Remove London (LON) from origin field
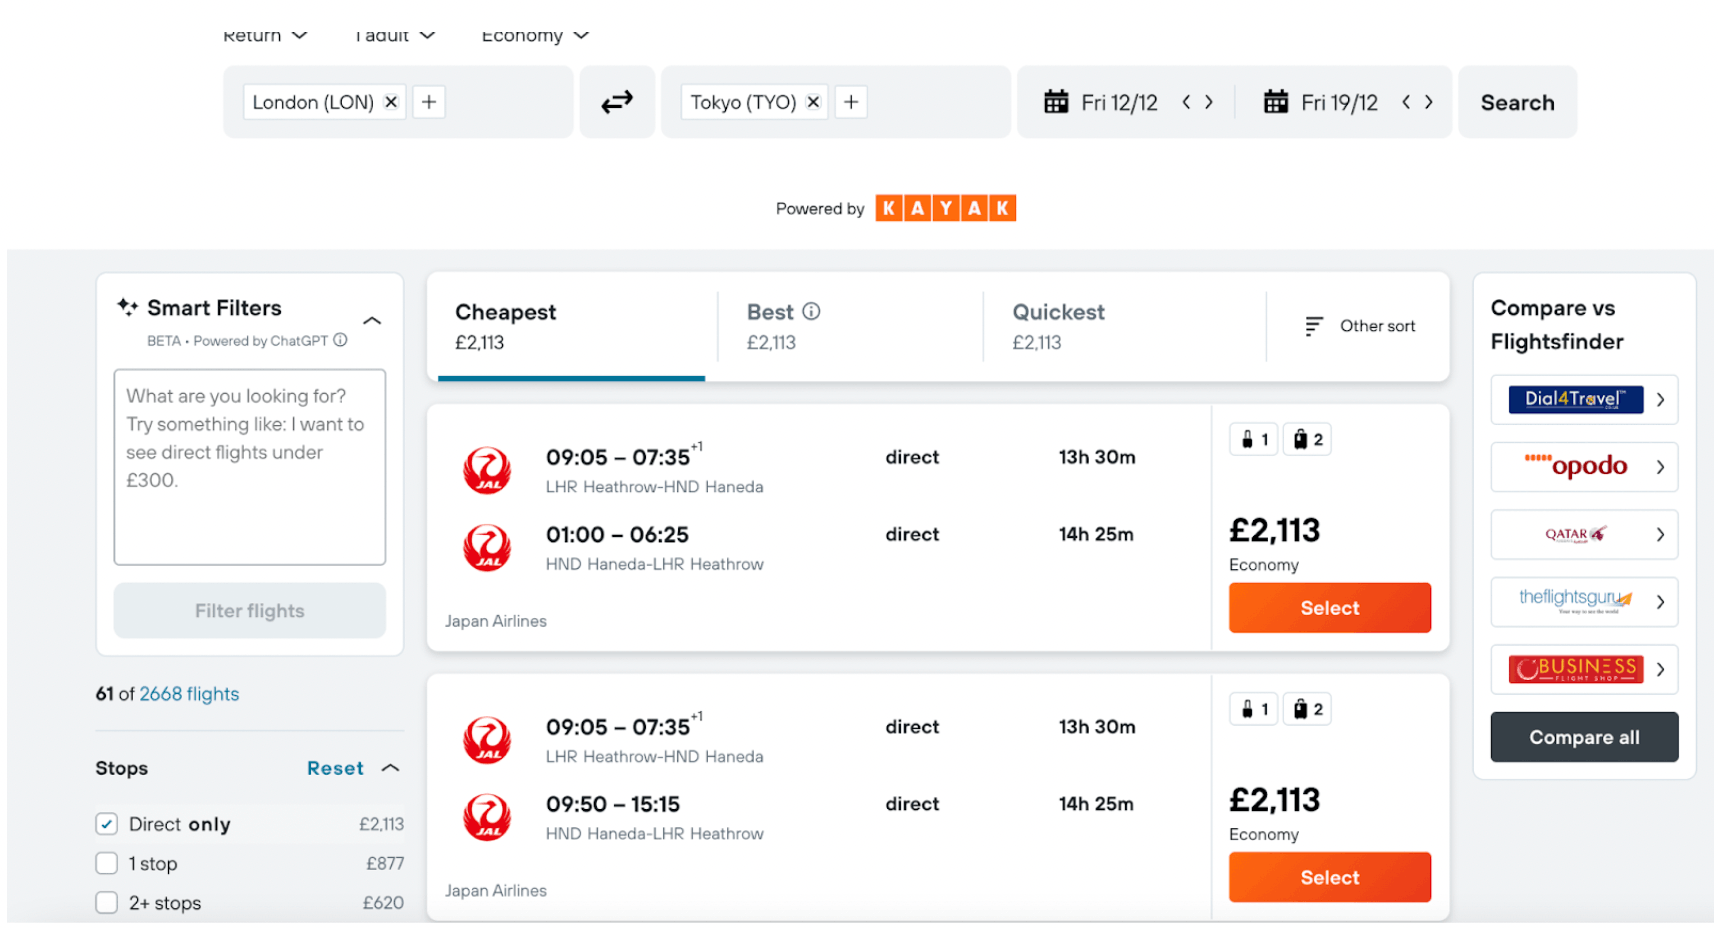1718x928 pixels. (x=390, y=101)
